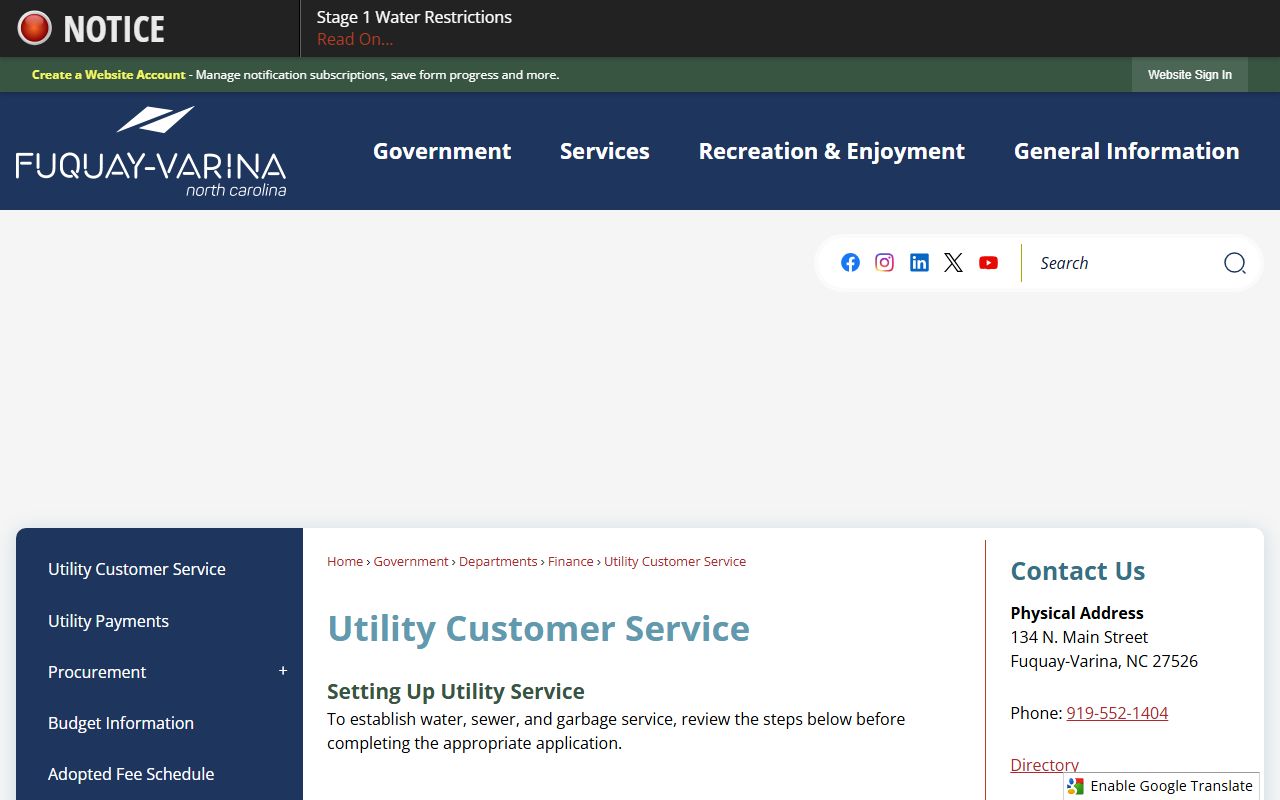Screen dimensions: 1280x800
Task: Click the Website Sign In button
Action: (1190, 75)
